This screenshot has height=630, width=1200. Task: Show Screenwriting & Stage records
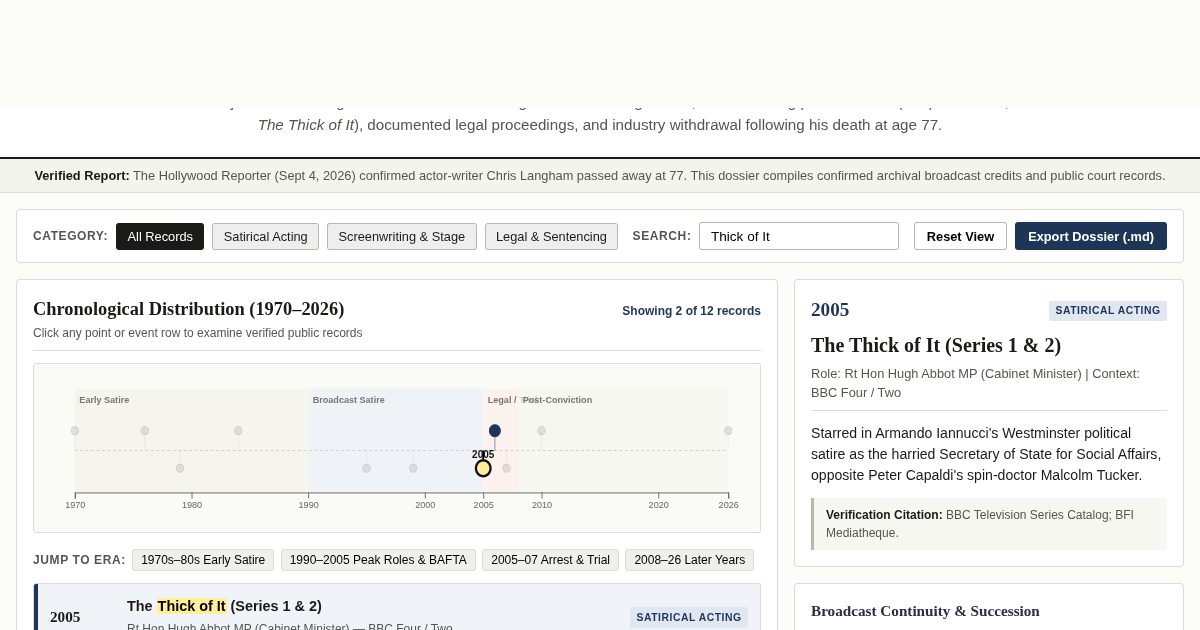(x=402, y=236)
